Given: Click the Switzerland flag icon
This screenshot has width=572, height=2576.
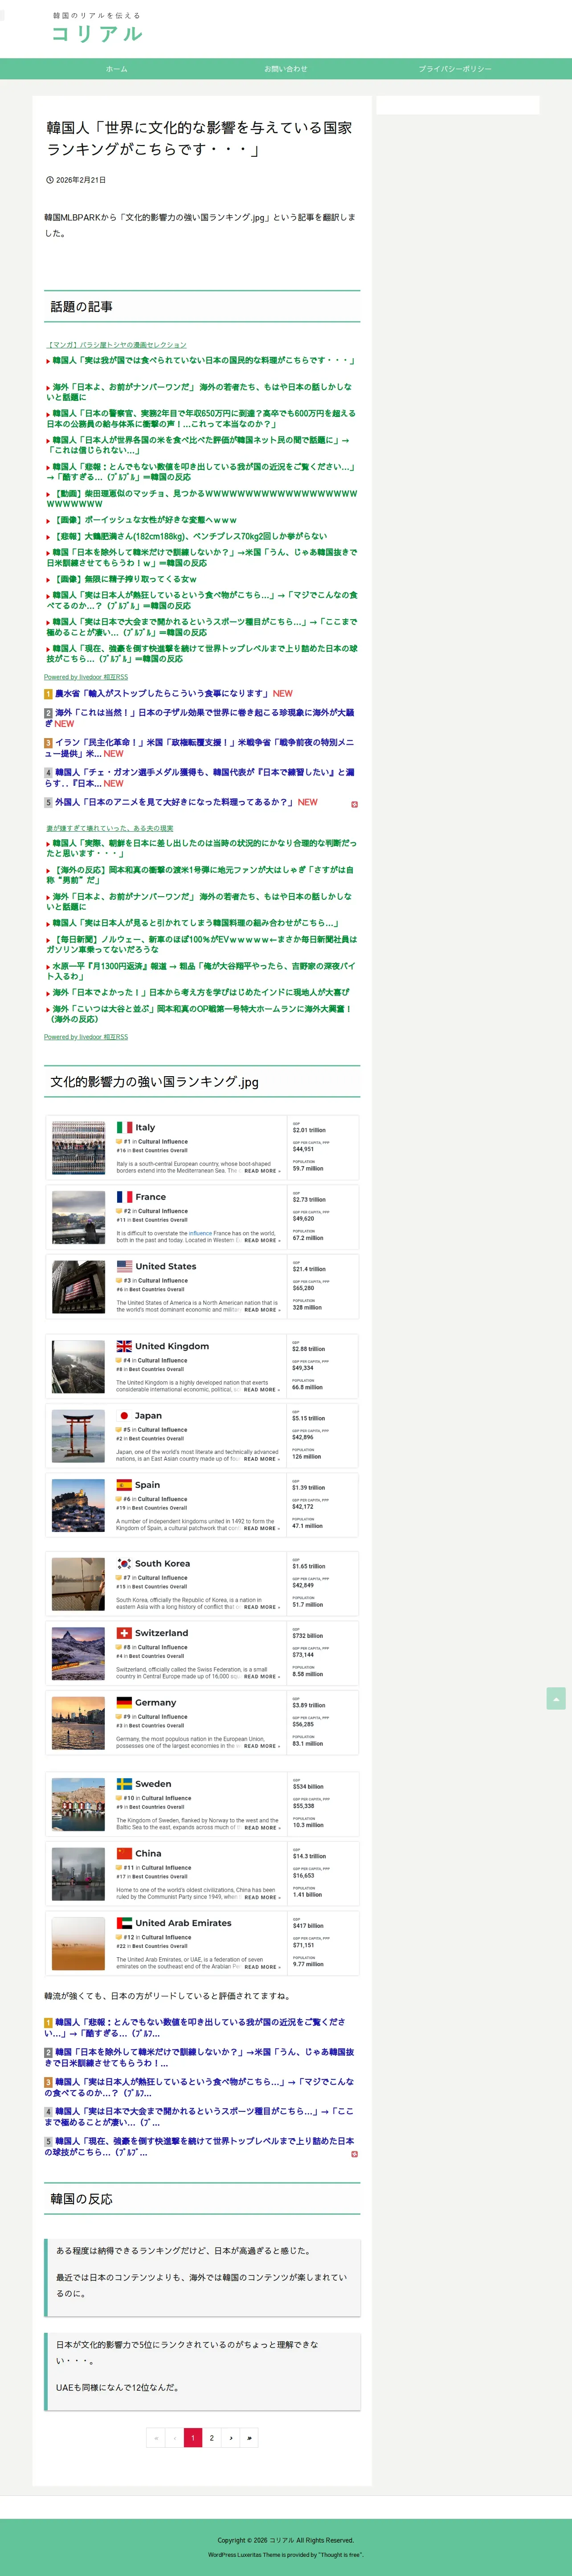Looking at the screenshot, I should point(124,1633).
